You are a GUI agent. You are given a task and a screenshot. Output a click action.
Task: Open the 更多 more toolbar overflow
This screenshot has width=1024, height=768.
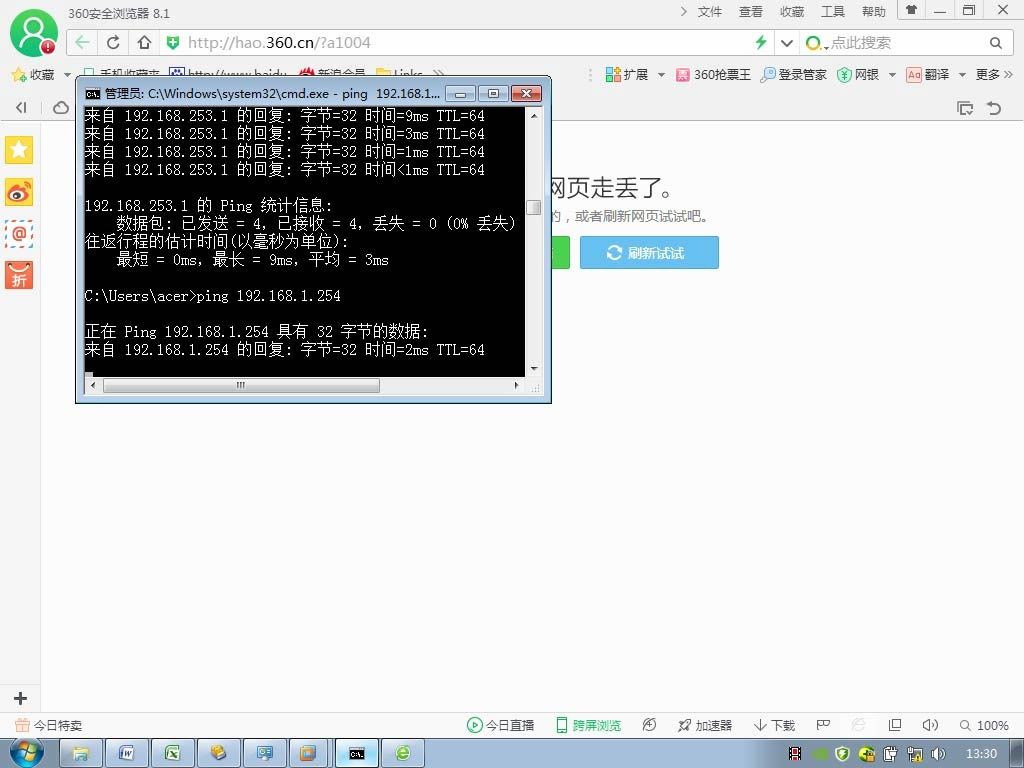point(994,74)
